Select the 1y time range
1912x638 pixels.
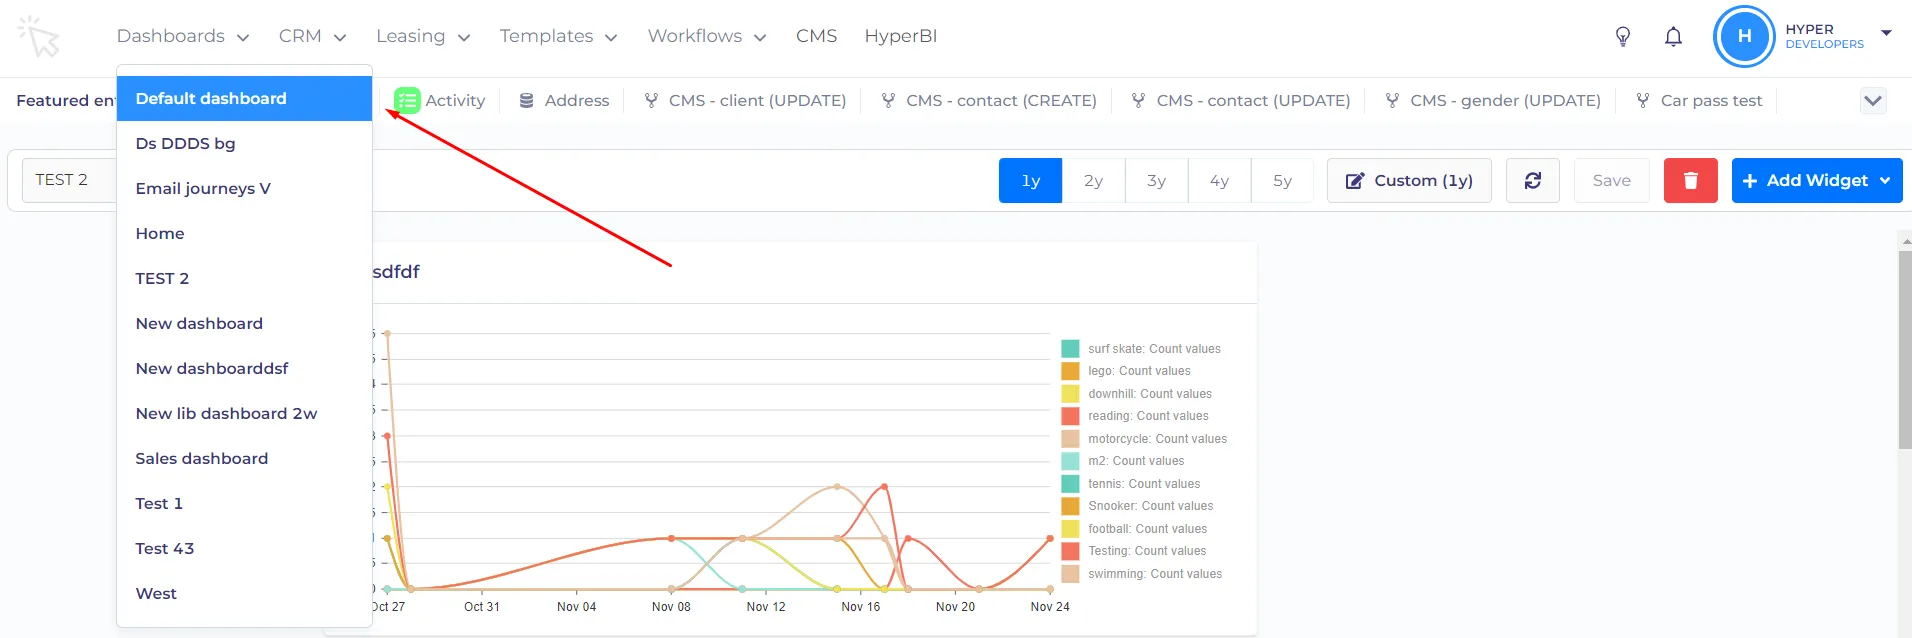pos(1030,180)
